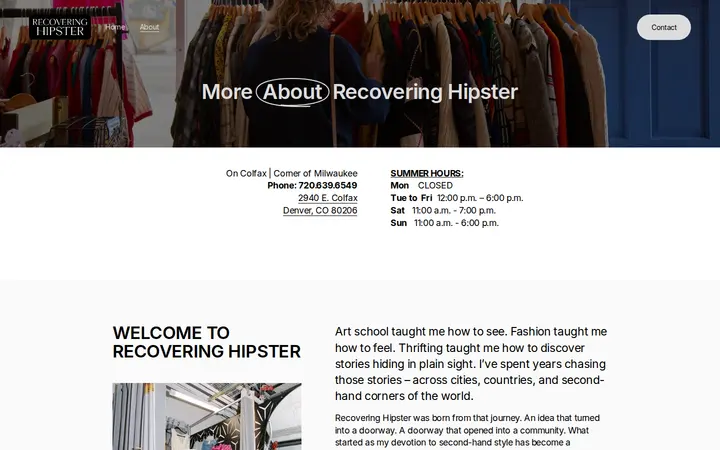Click the SUMMER HOURS heading
Image resolution: width=720 pixels, height=450 pixels.
tap(427, 173)
